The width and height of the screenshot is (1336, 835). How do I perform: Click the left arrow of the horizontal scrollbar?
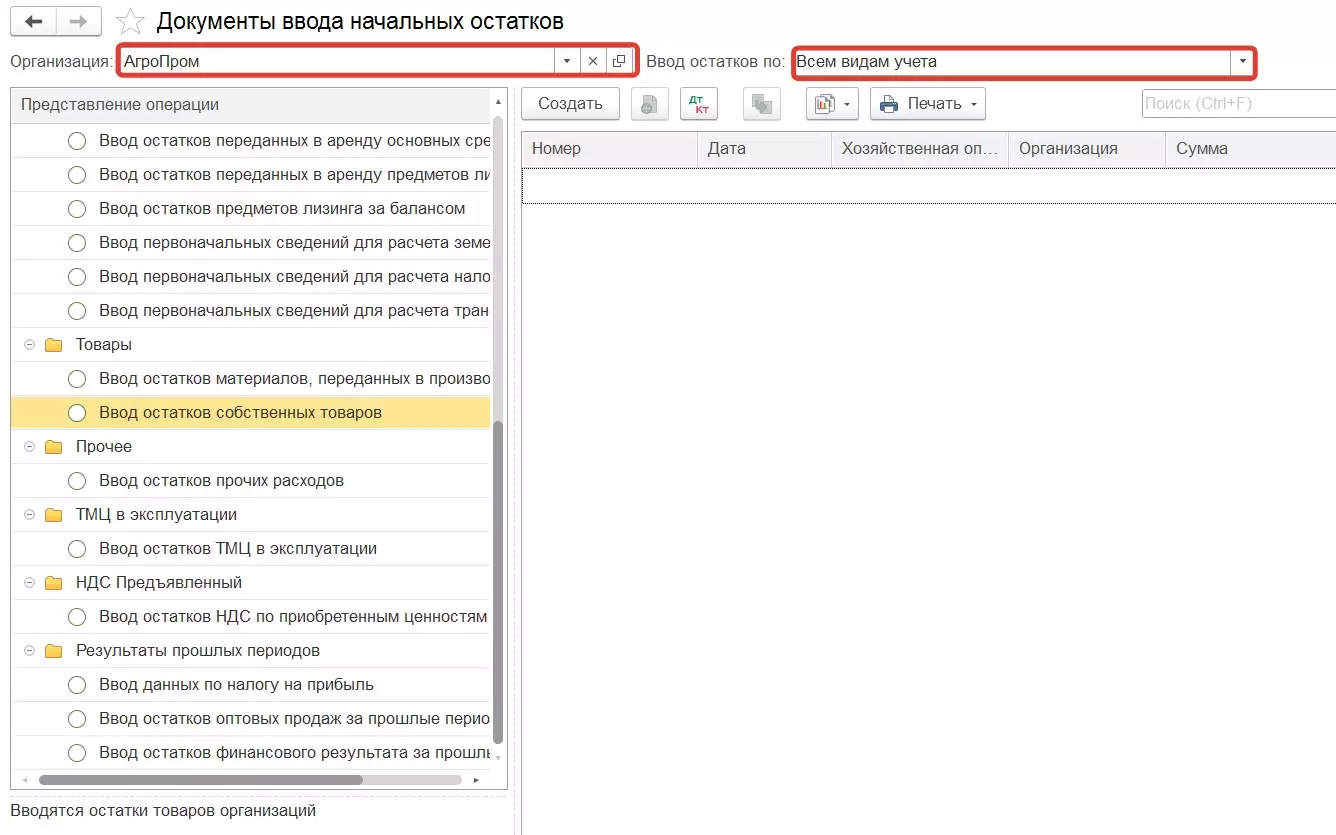click(26, 780)
